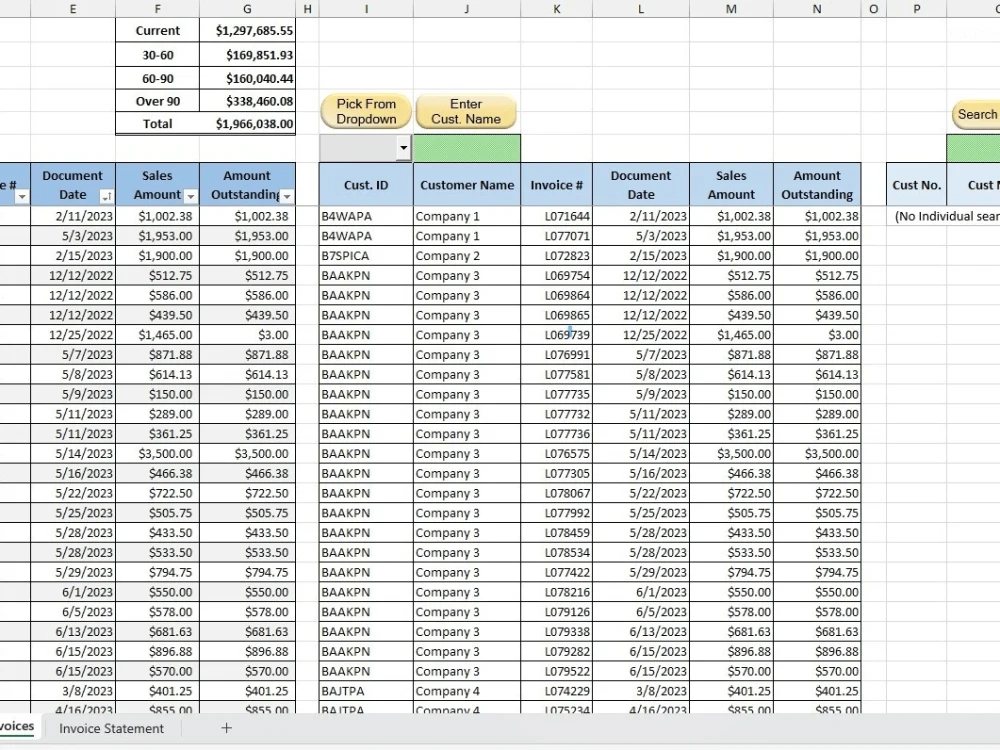Select date 5/14/2023 in column E
The image size is (1000, 750).
73,453
